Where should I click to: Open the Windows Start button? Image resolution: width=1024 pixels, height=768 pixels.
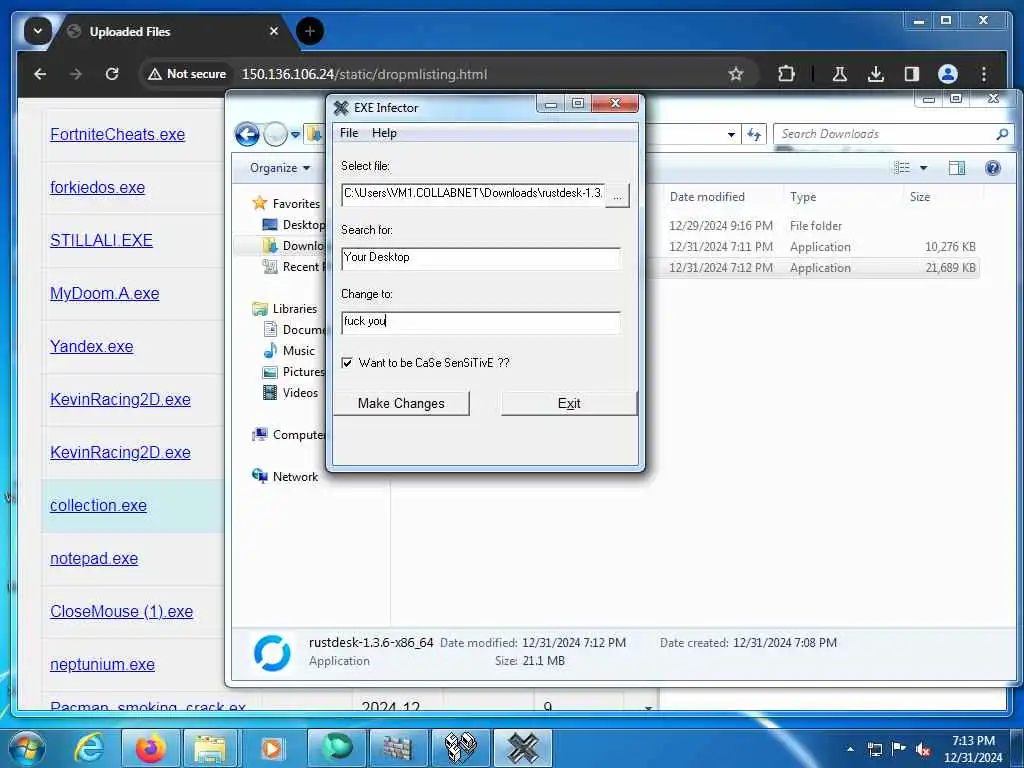pyautogui.click(x=26, y=748)
